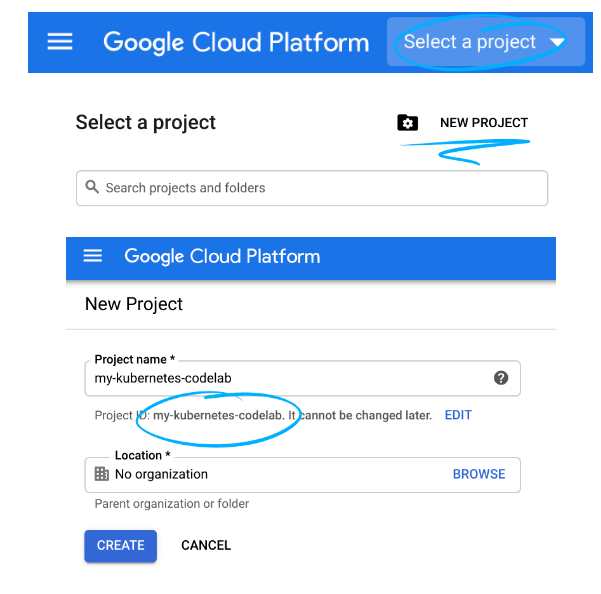Click the Google Cloud Platform logo in top header

pos(236,42)
